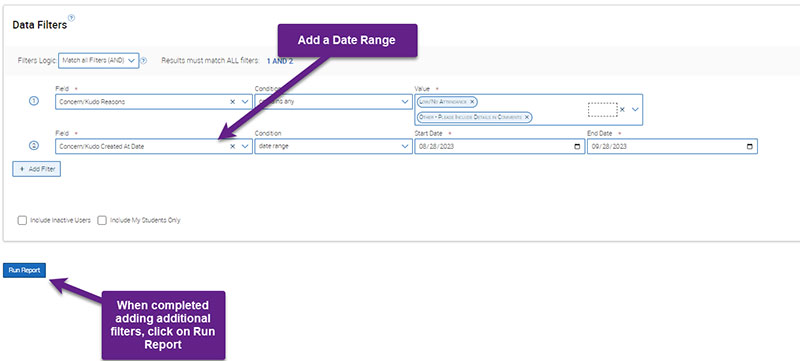Viewport: 800px width, 361px height.
Task: Click the help icon next to Filters Logic dropdown
Action: [144, 61]
